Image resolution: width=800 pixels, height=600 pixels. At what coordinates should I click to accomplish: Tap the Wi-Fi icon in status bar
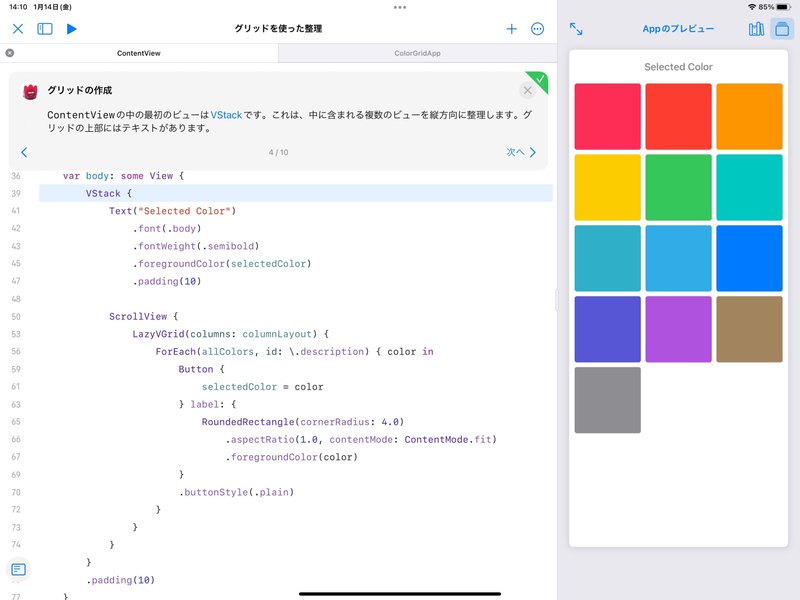pos(752,7)
